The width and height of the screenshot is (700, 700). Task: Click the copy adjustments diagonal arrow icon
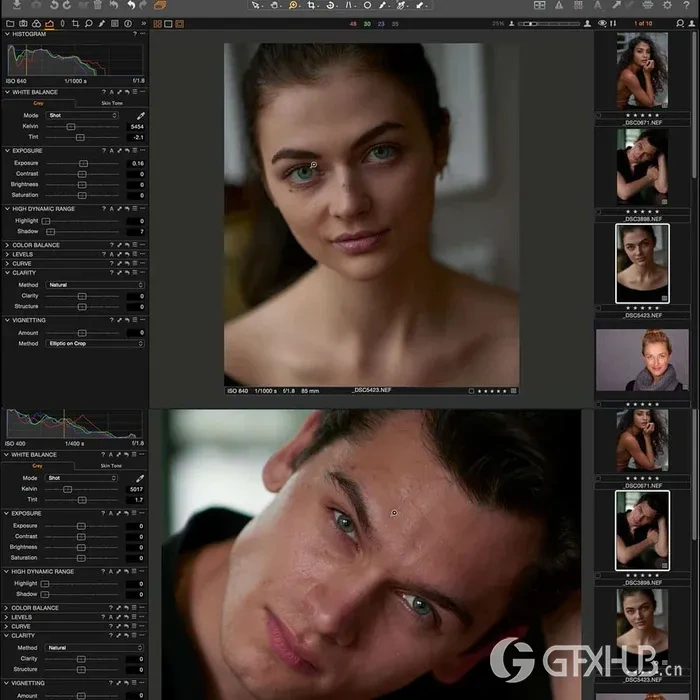click(616, 5)
